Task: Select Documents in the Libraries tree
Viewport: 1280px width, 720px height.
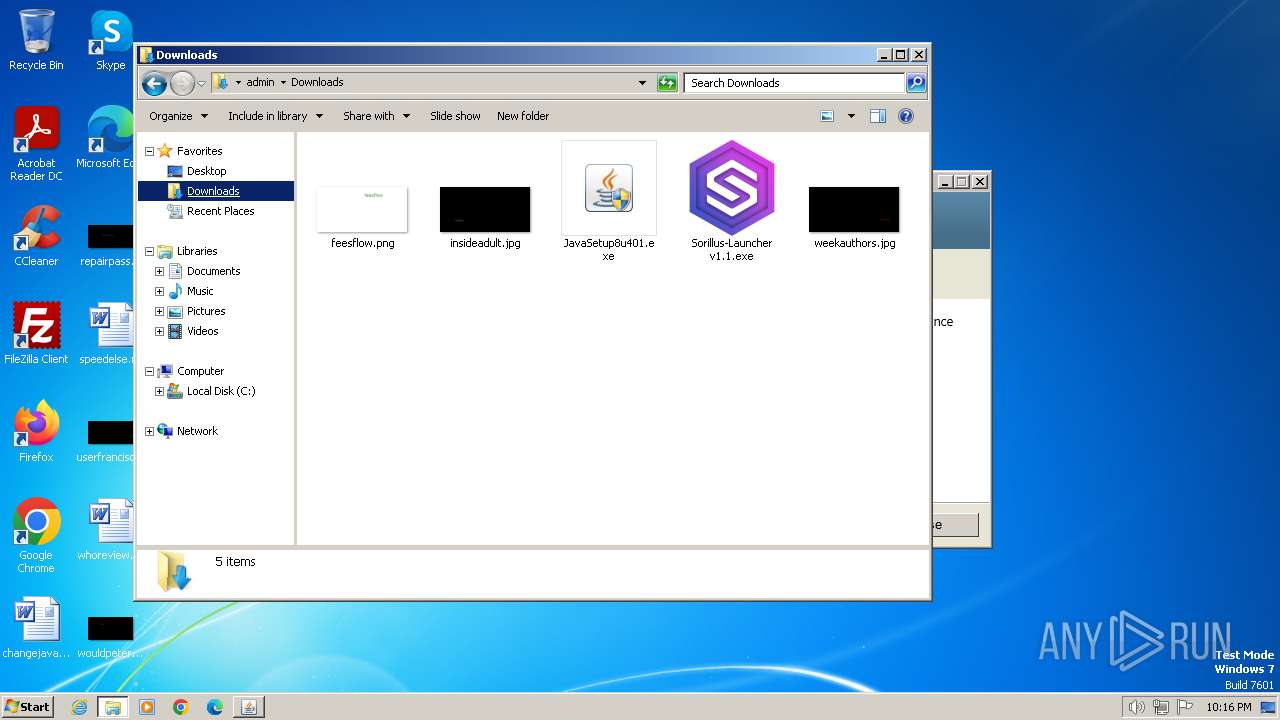Action: click(x=213, y=271)
